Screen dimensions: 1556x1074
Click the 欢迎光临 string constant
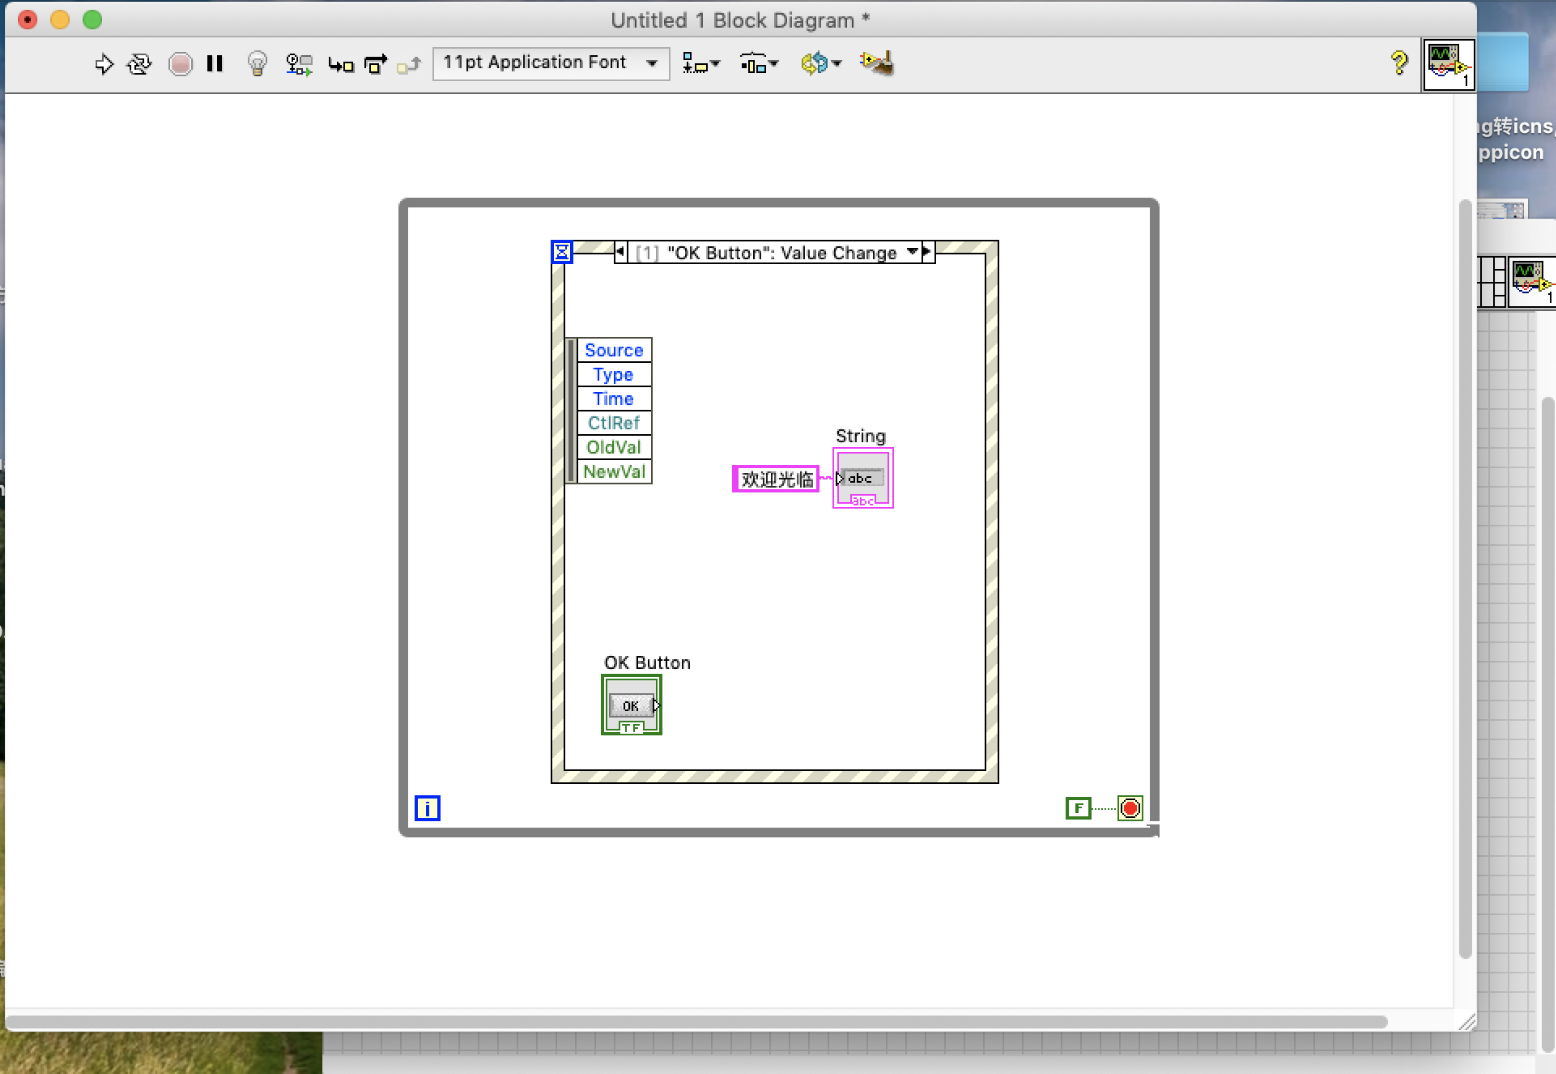[775, 479]
